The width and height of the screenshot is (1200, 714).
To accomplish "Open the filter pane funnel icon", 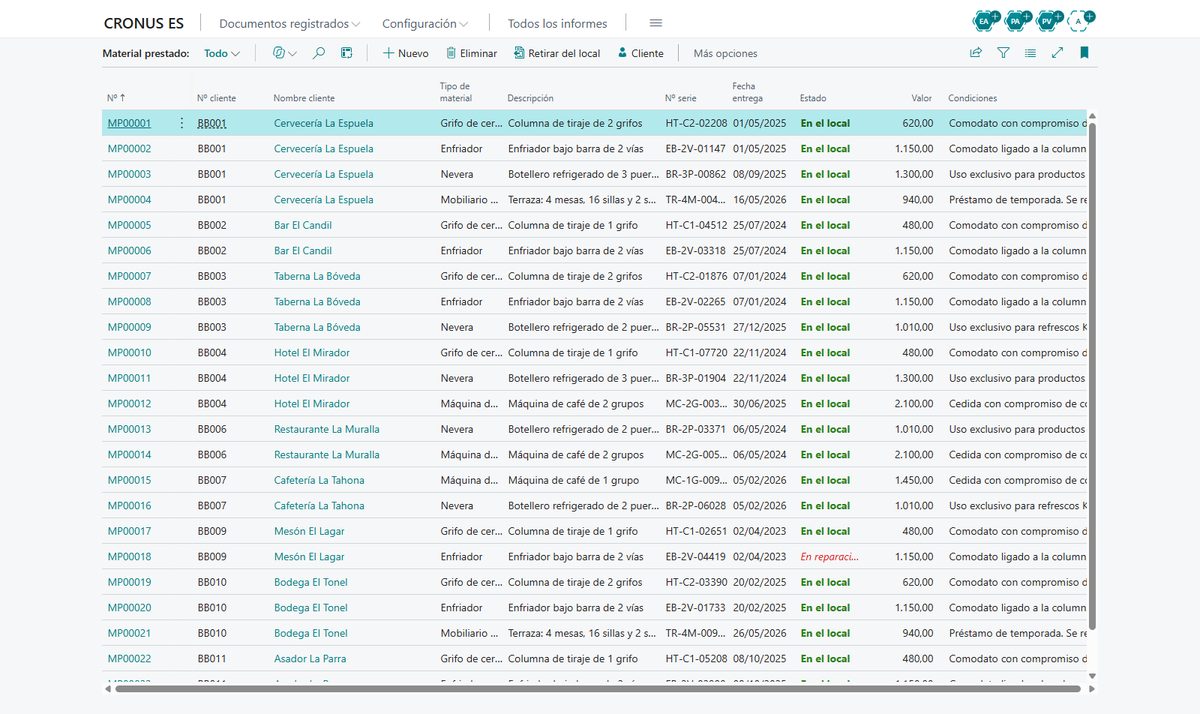I will pyautogui.click(x=1003, y=53).
